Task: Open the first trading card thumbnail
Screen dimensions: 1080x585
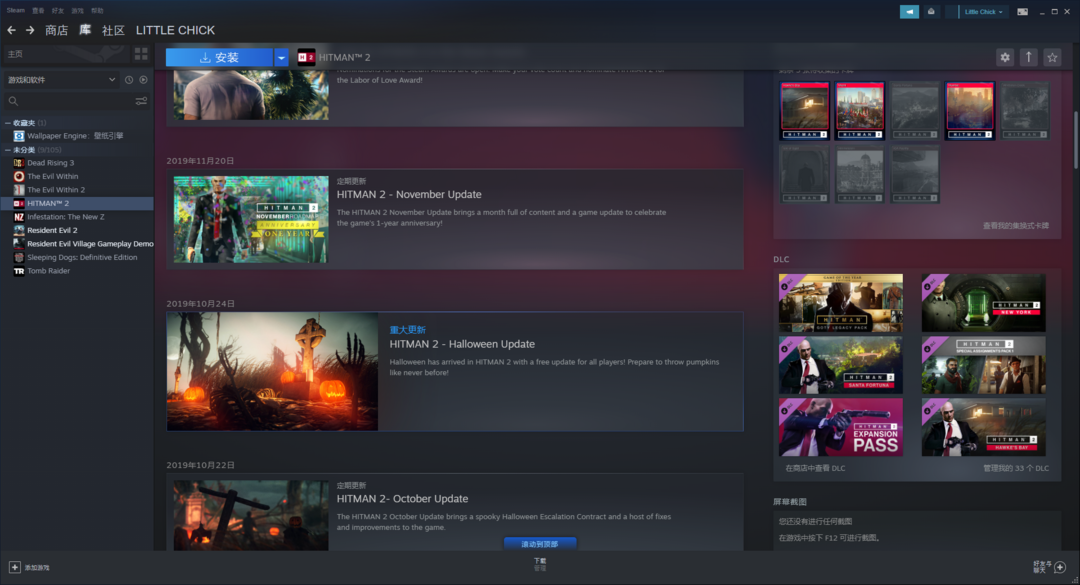Action: 804,111
